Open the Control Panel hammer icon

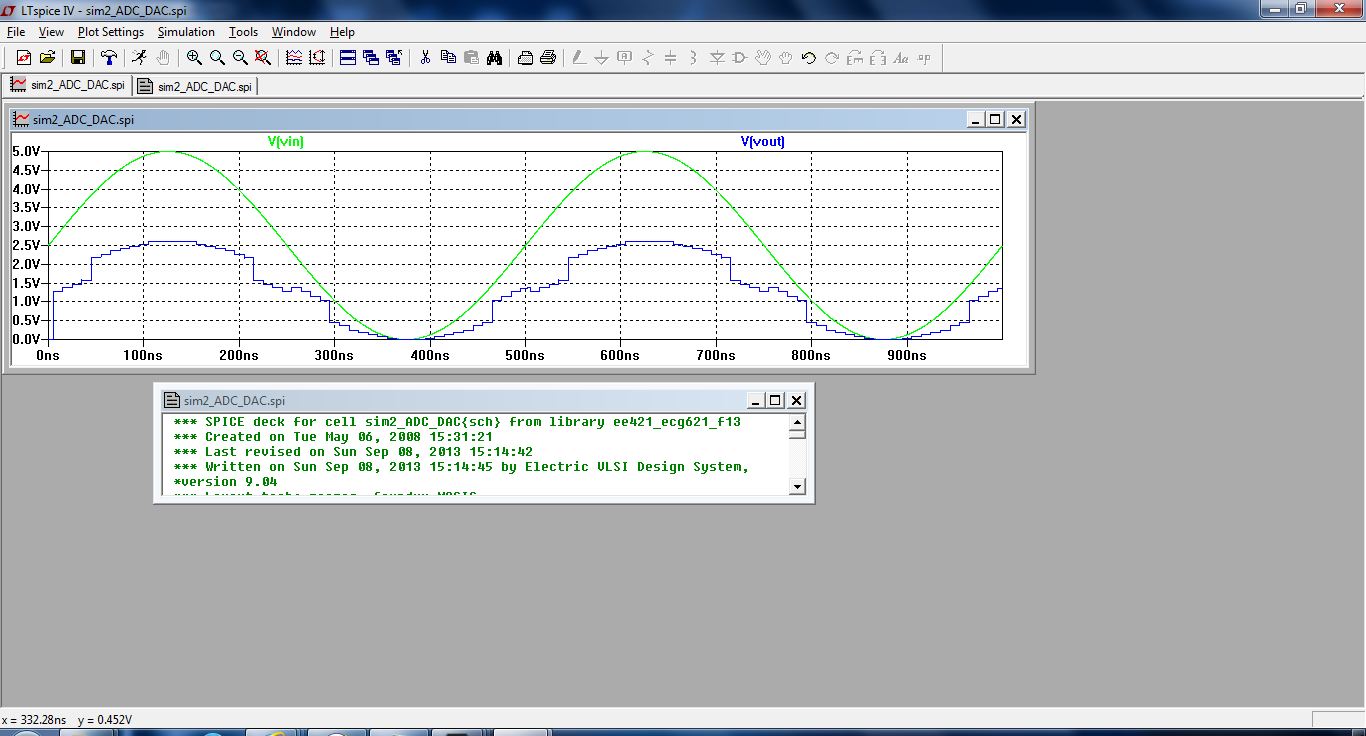coord(109,58)
